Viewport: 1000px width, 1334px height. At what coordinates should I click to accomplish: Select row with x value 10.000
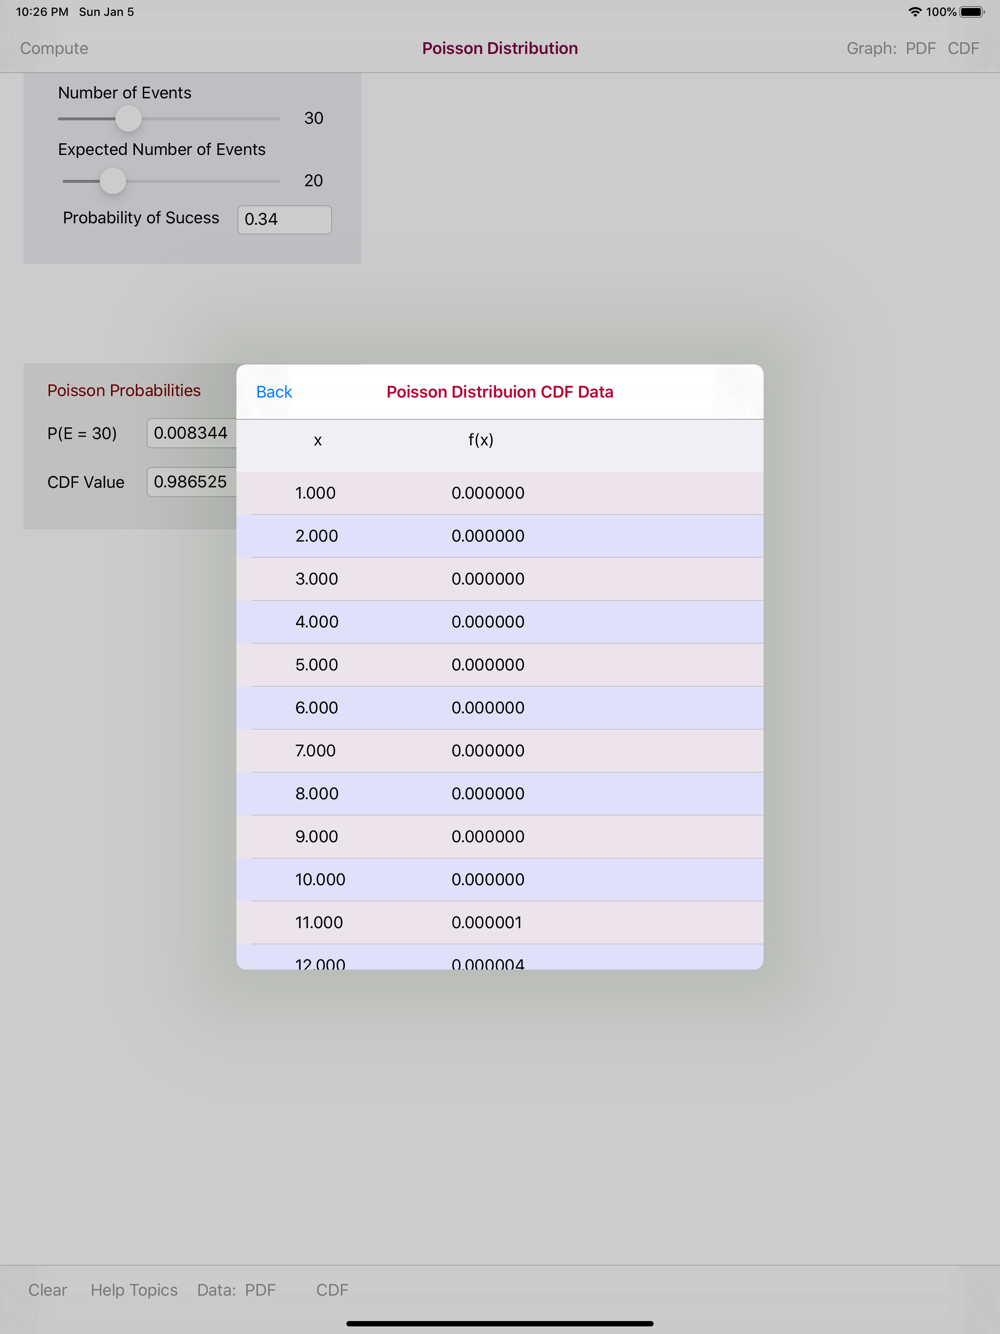point(500,880)
